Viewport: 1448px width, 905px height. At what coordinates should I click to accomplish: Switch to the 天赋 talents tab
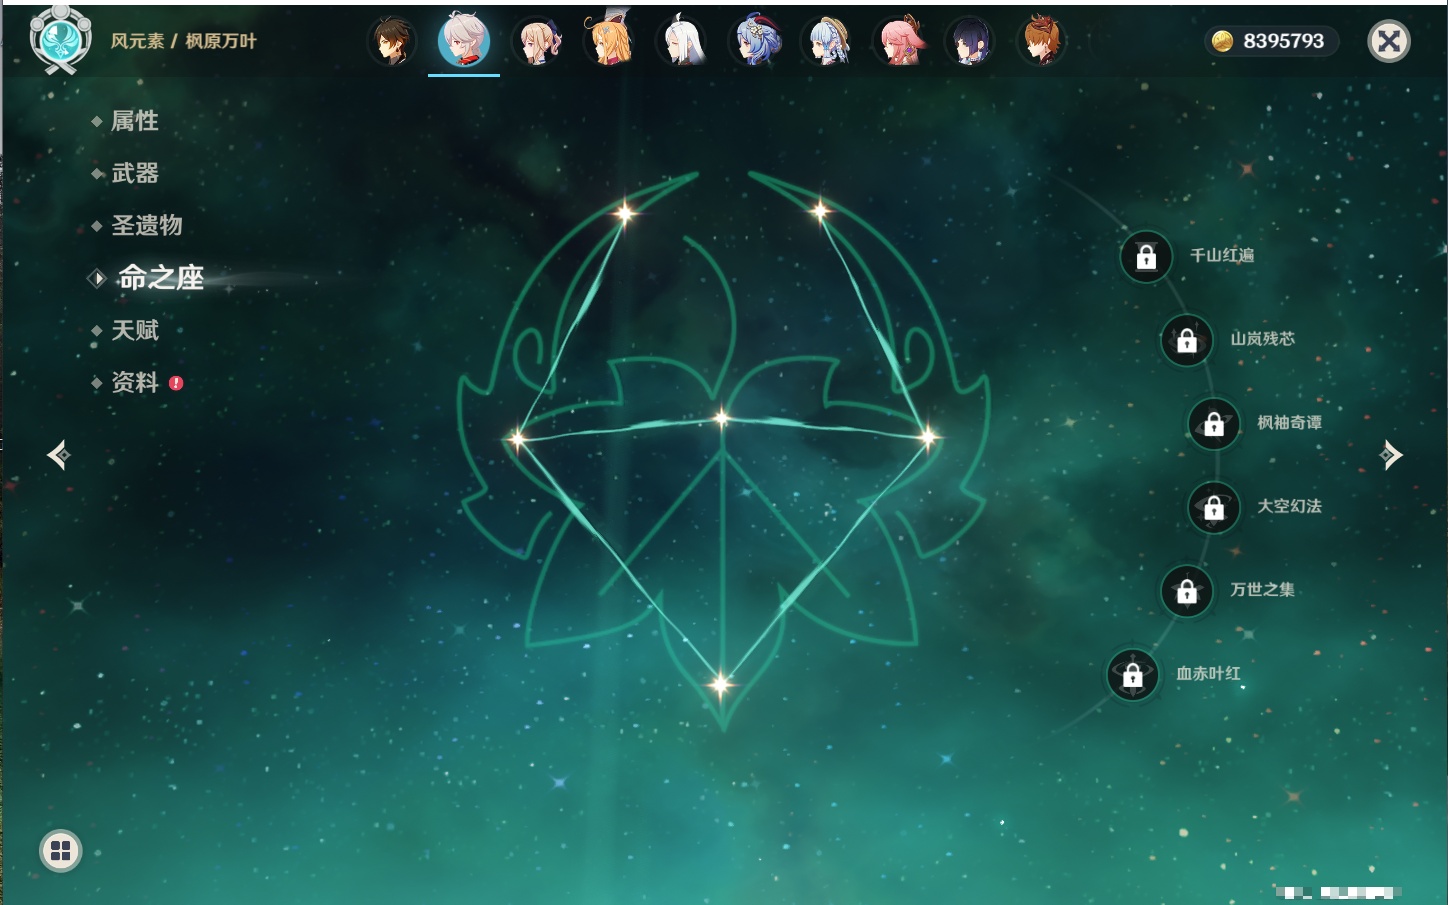tap(134, 330)
